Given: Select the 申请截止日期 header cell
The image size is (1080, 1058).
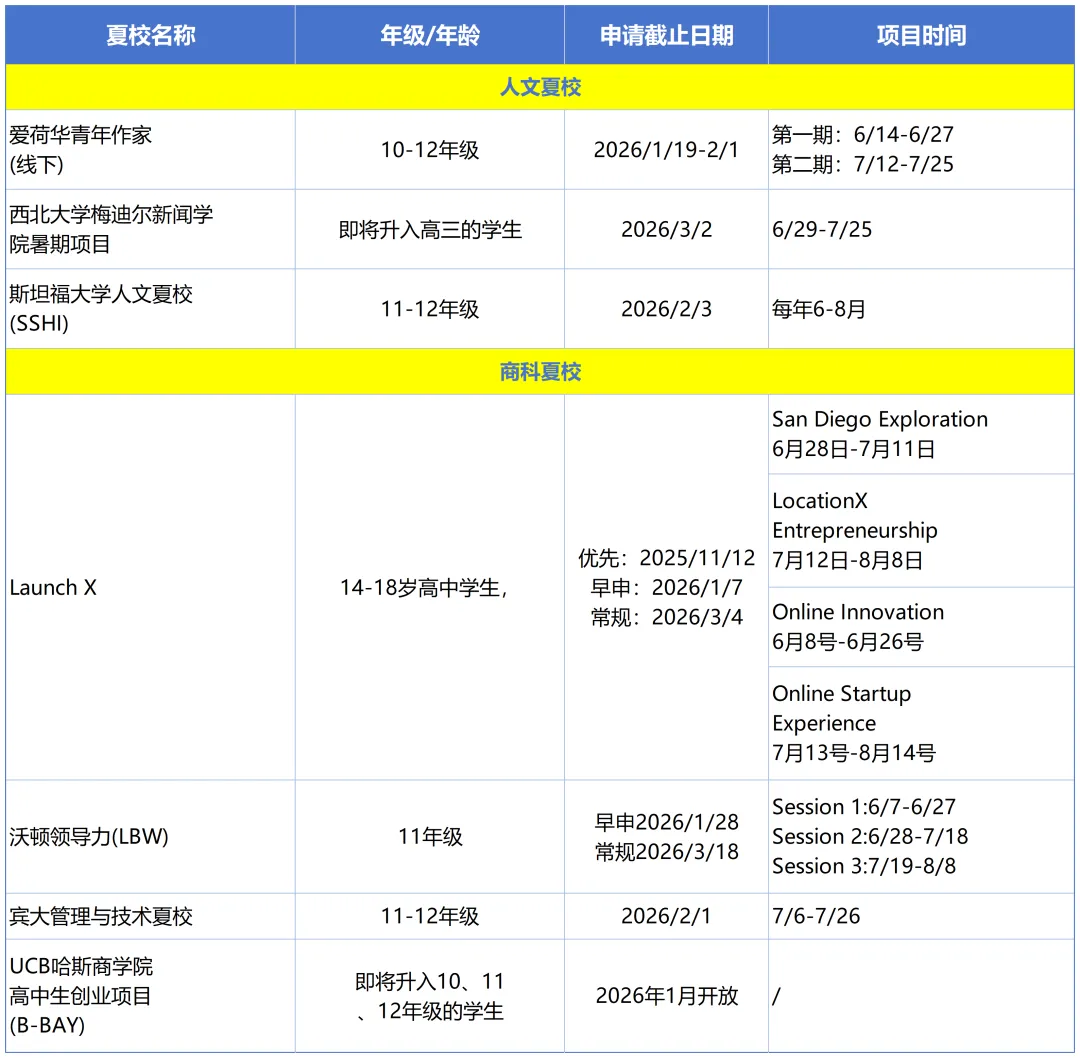Looking at the screenshot, I should [666, 36].
